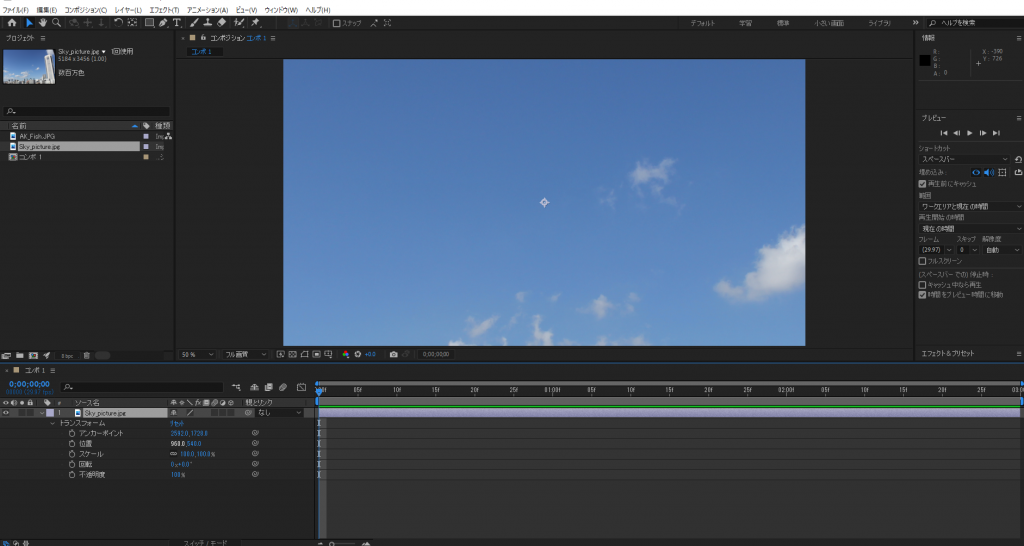Click the graph editor icon in timeline
The image size is (1024, 546).
pos(301,387)
